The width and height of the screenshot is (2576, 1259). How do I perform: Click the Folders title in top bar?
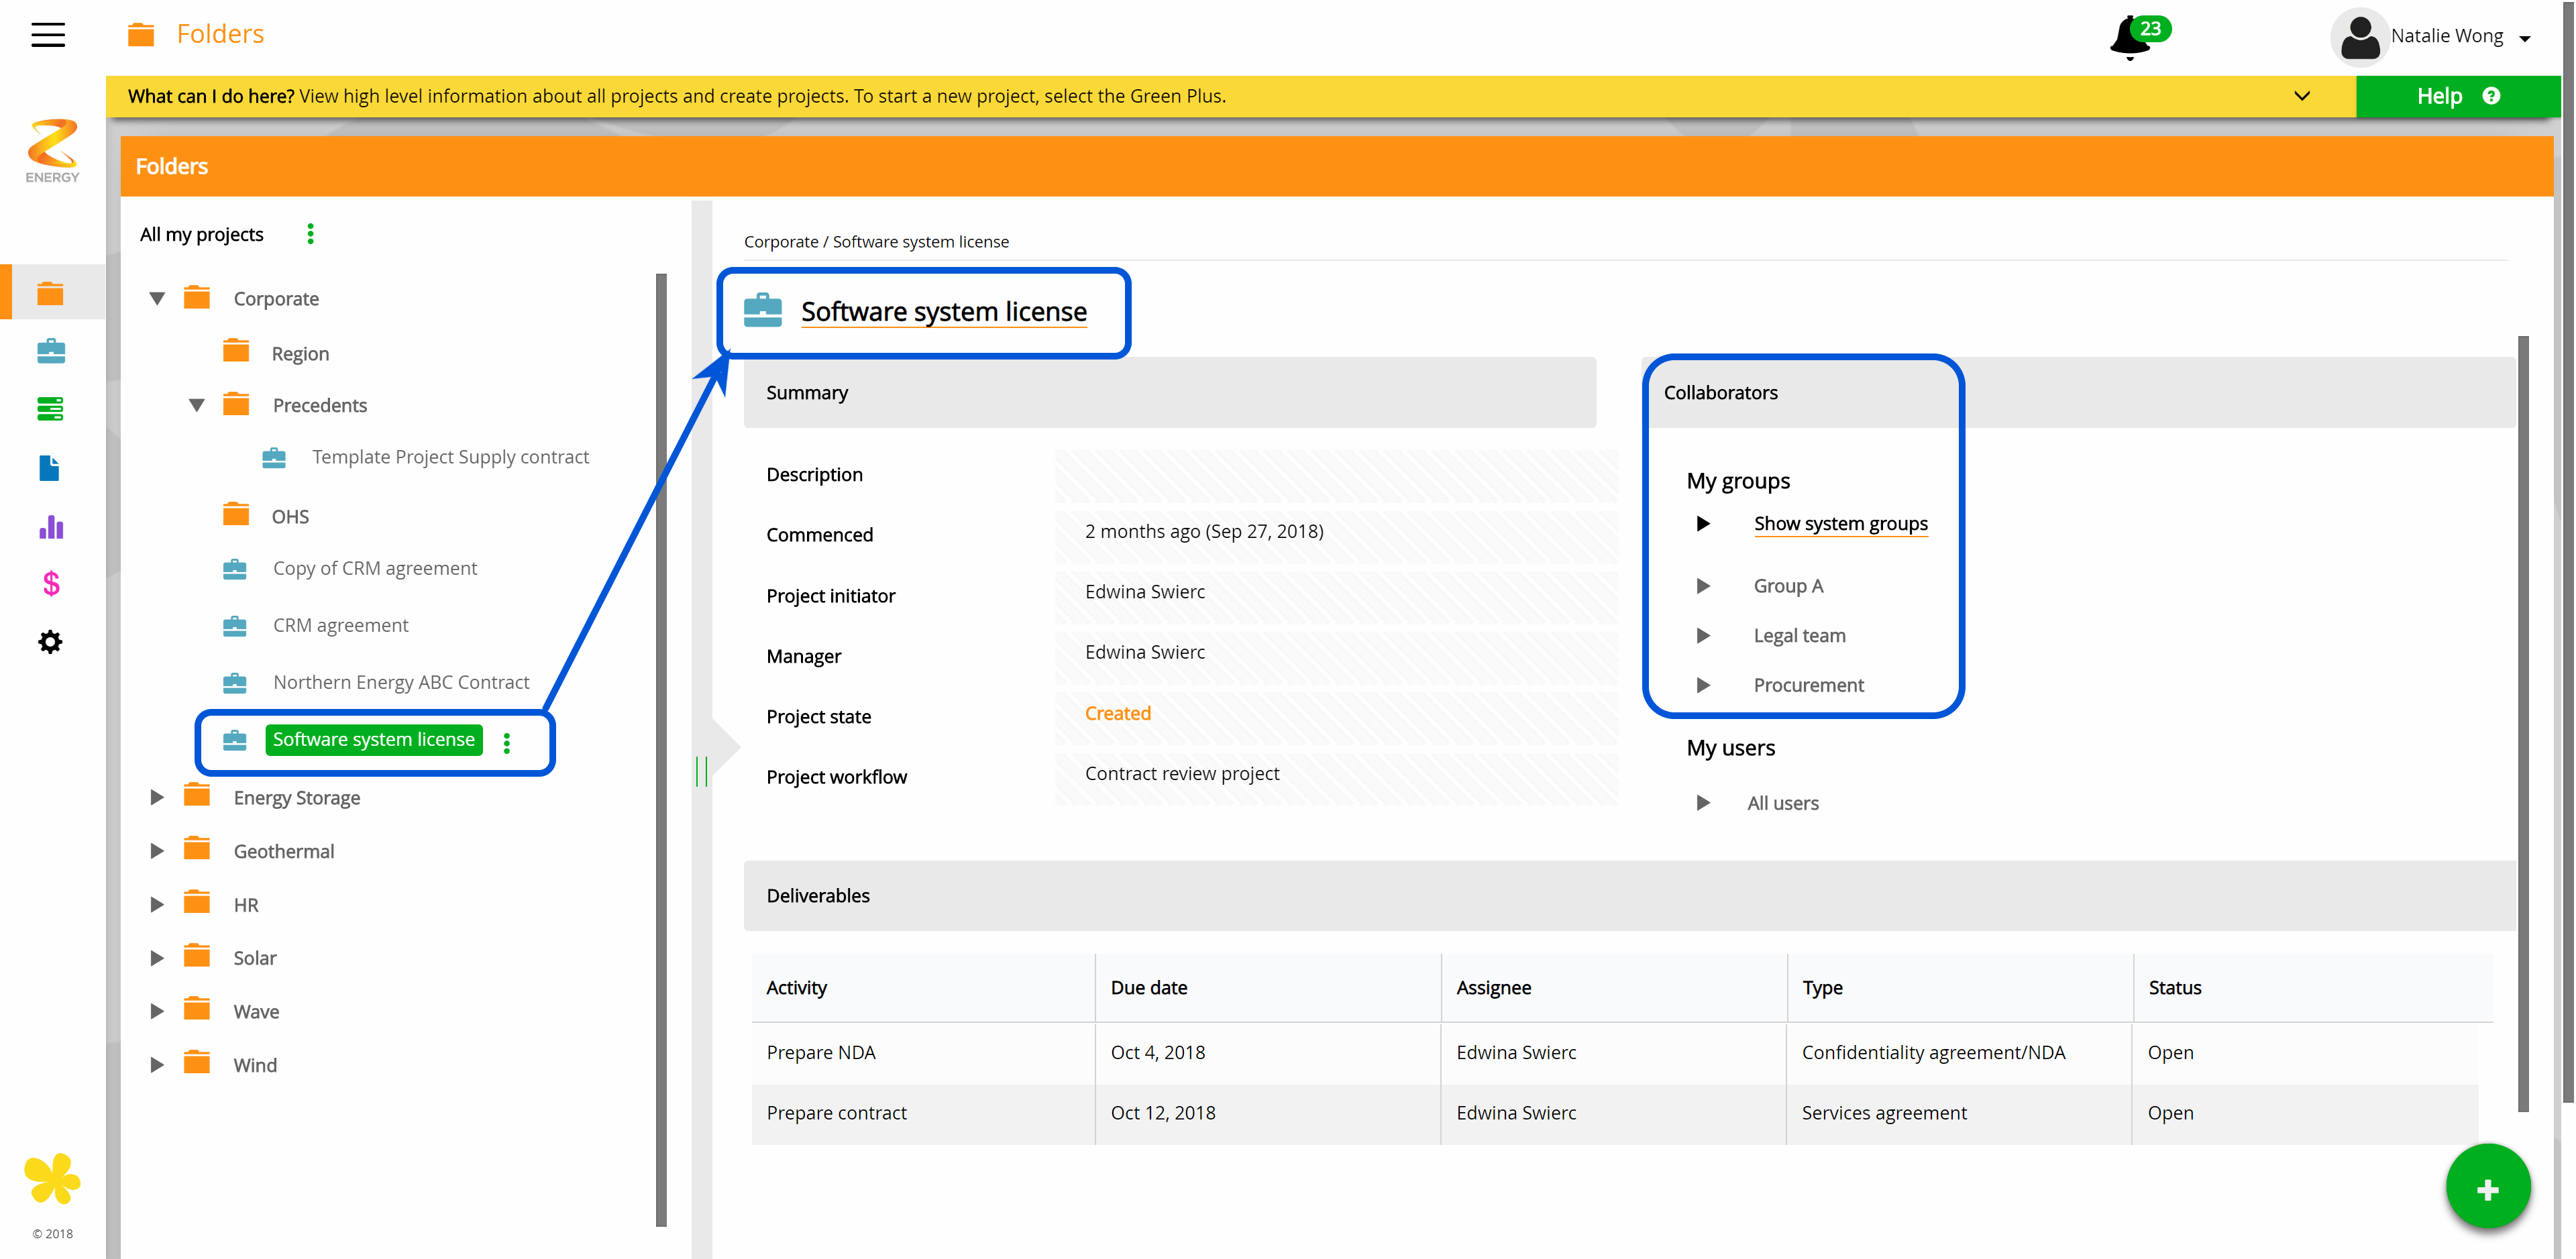219,34
